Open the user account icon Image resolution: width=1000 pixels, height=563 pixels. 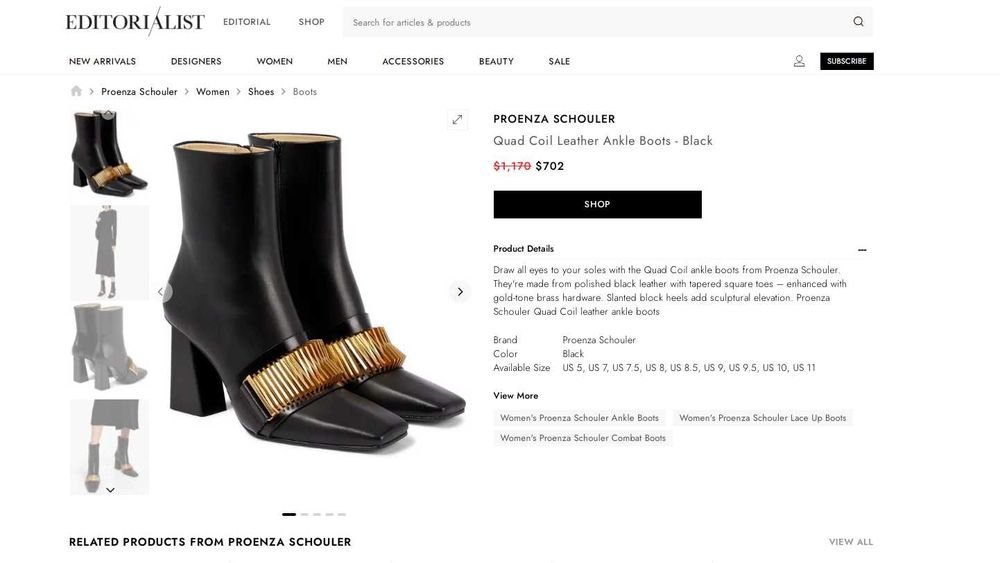pyautogui.click(x=799, y=61)
